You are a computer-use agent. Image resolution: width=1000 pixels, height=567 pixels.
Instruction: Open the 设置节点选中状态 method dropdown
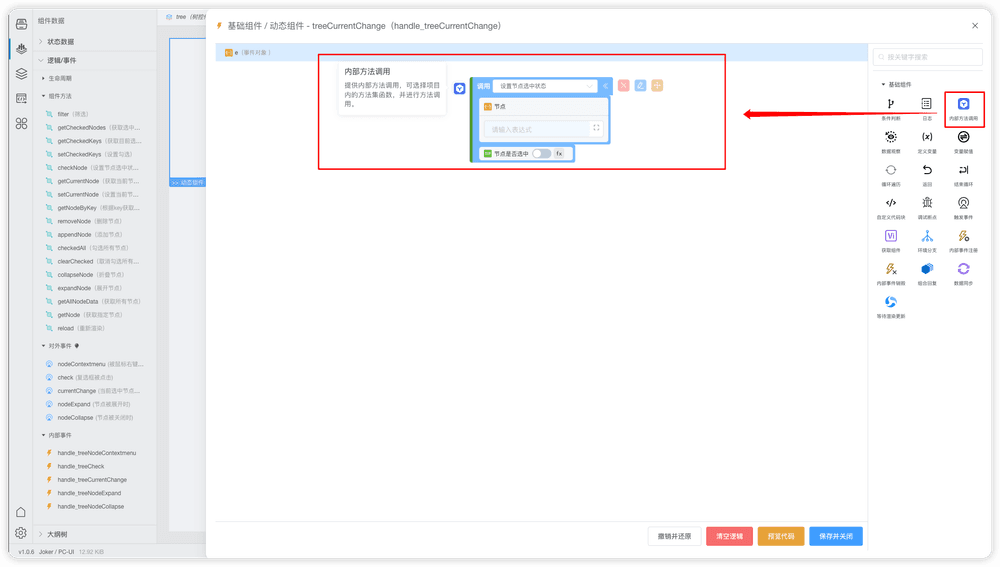545,85
